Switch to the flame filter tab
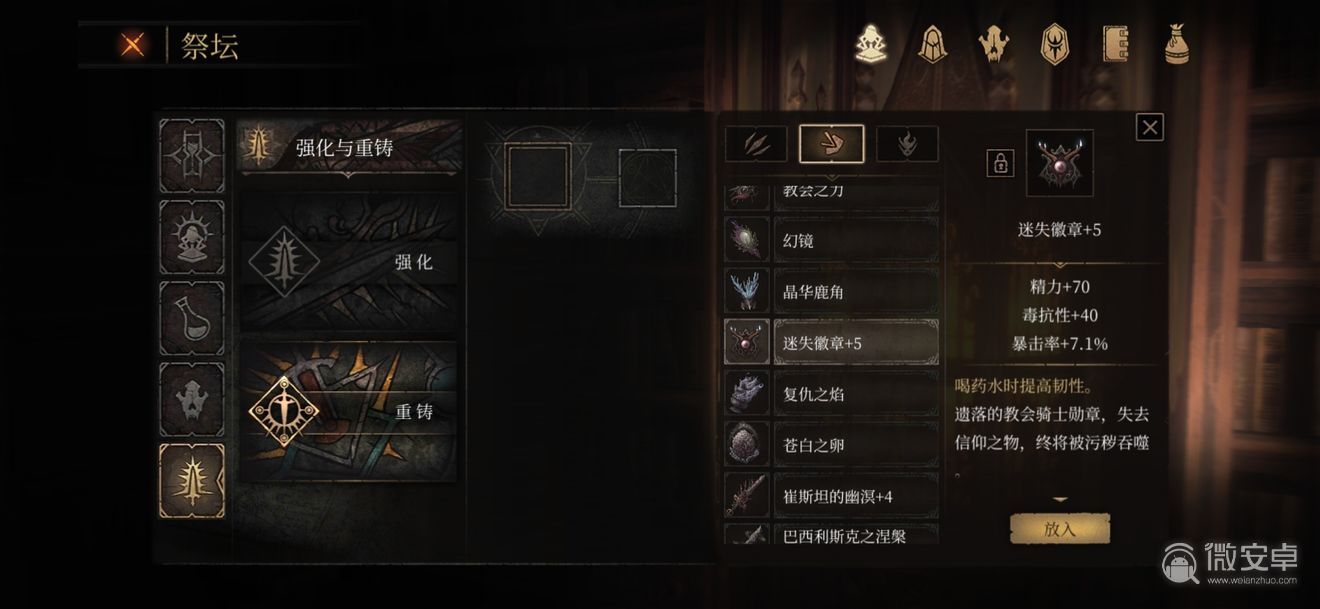 tap(907, 144)
